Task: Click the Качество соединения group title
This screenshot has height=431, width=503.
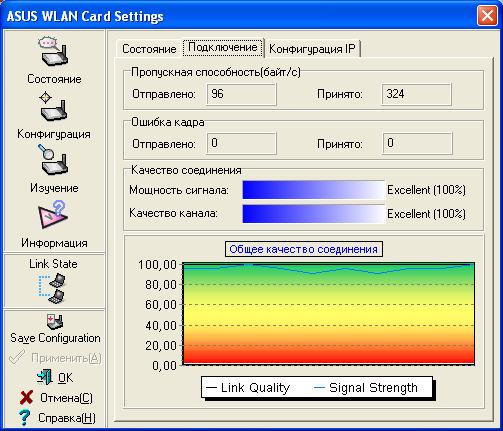Action: tap(186, 170)
